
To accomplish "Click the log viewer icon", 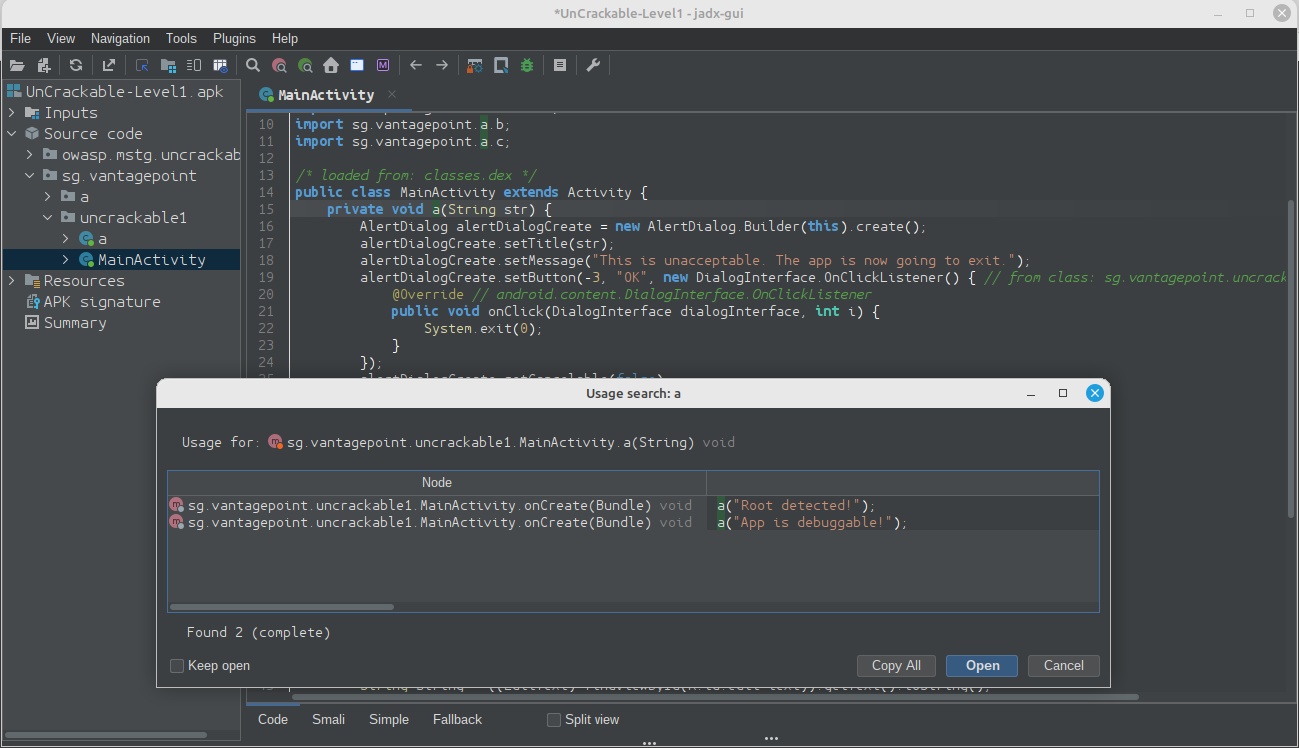I will click(560, 66).
